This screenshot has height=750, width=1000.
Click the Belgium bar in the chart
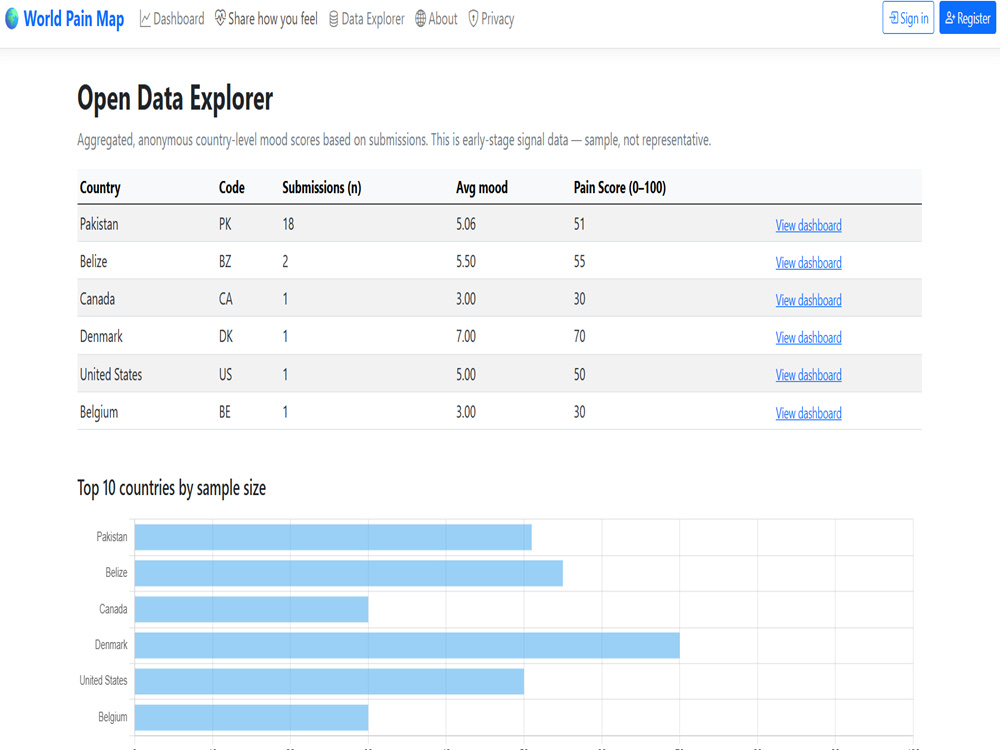click(251, 717)
